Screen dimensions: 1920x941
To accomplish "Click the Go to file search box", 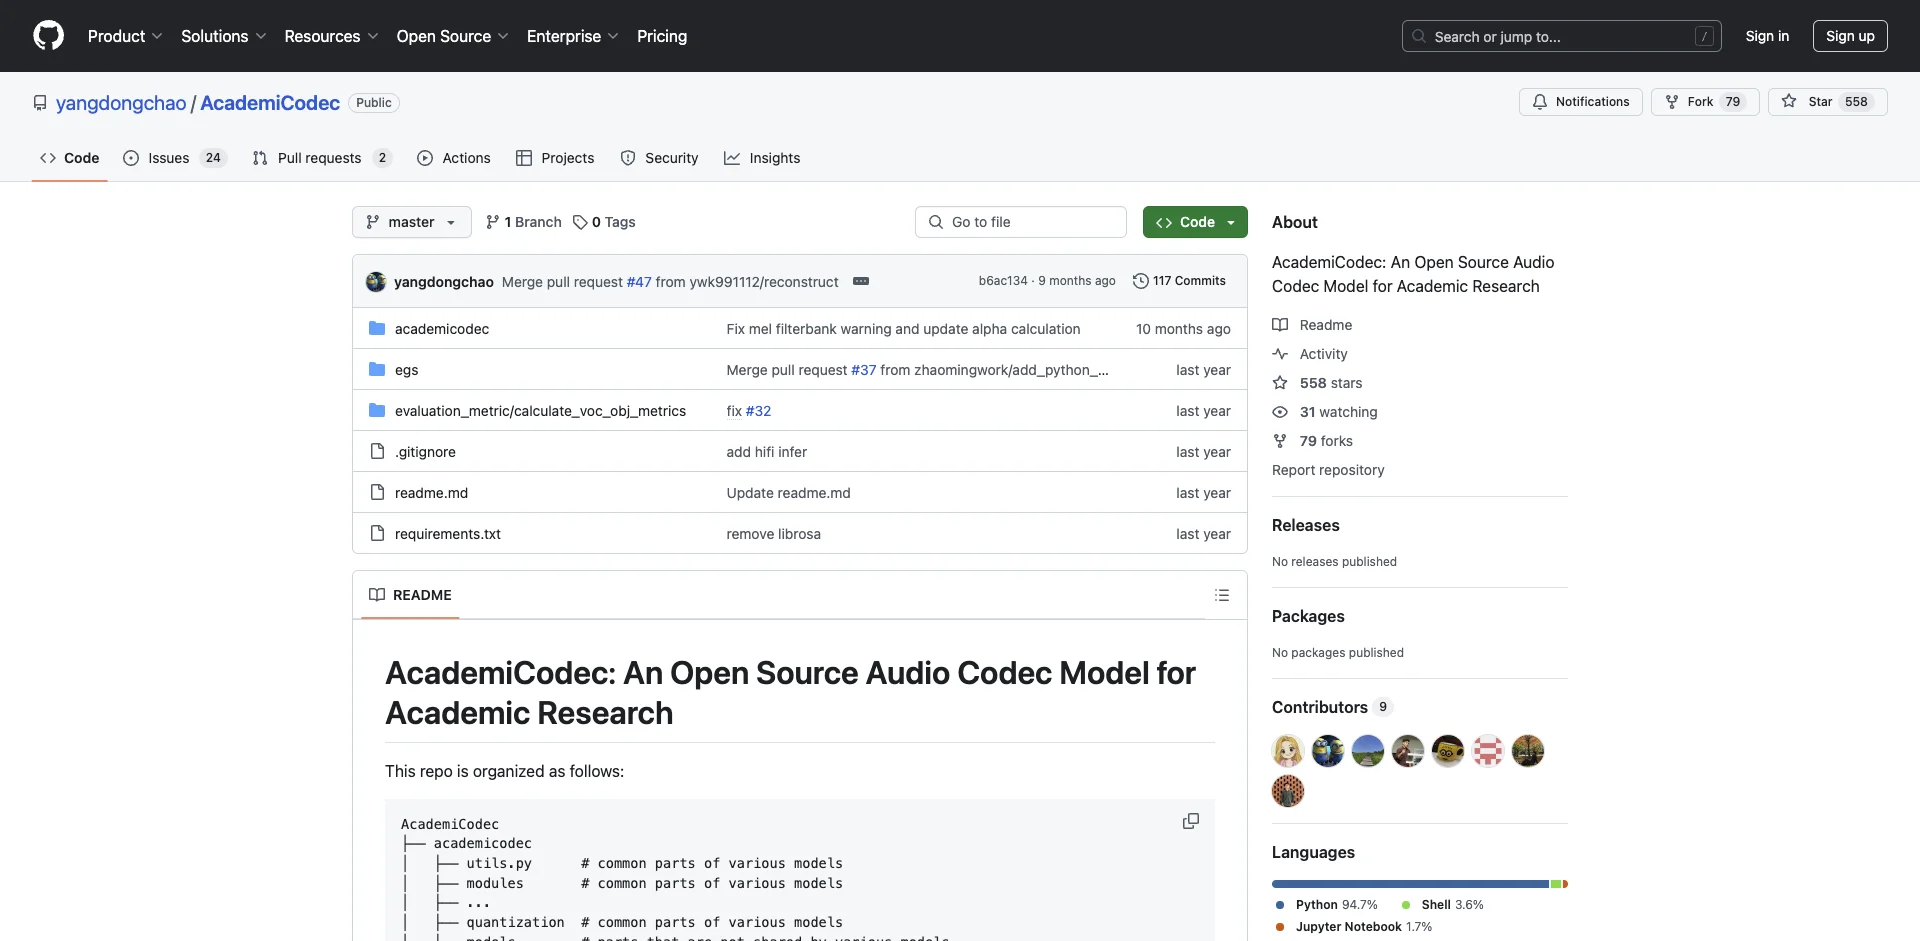I will coord(1020,222).
